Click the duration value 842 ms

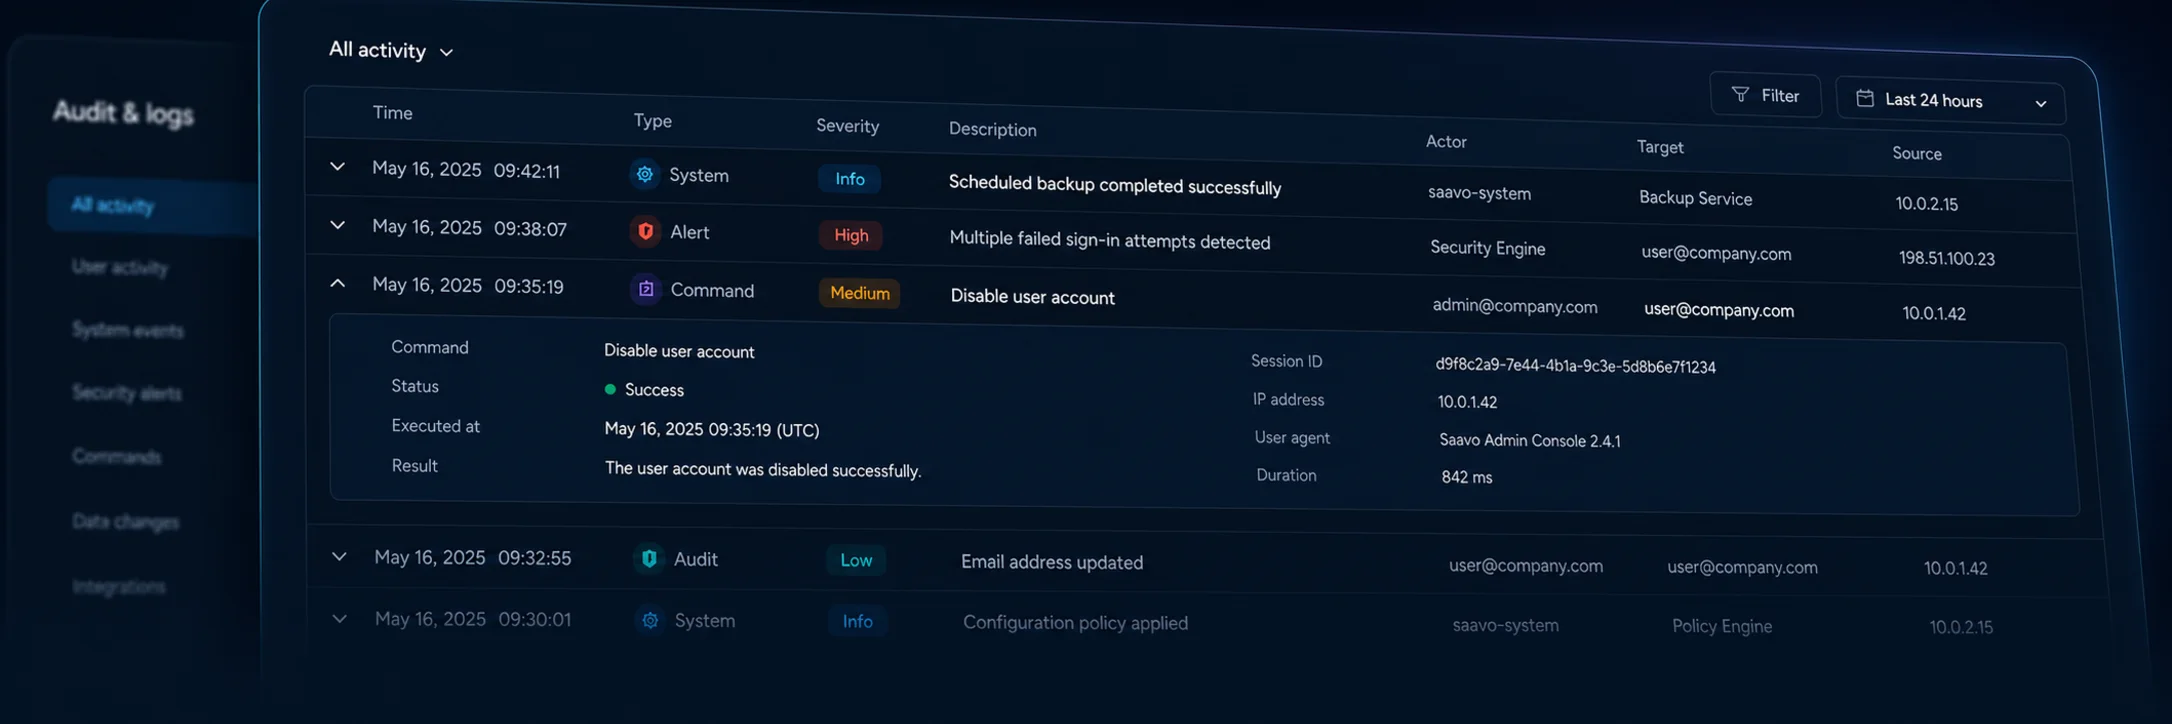pos(1467,478)
